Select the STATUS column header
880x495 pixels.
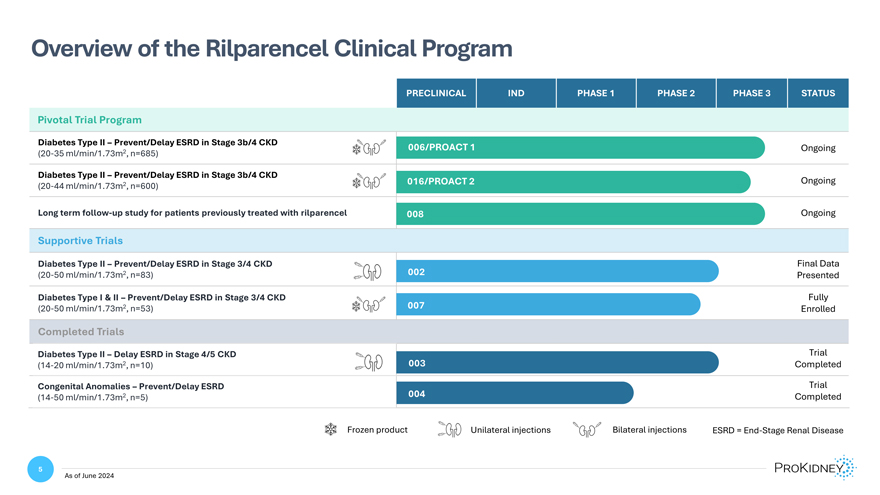coord(818,93)
